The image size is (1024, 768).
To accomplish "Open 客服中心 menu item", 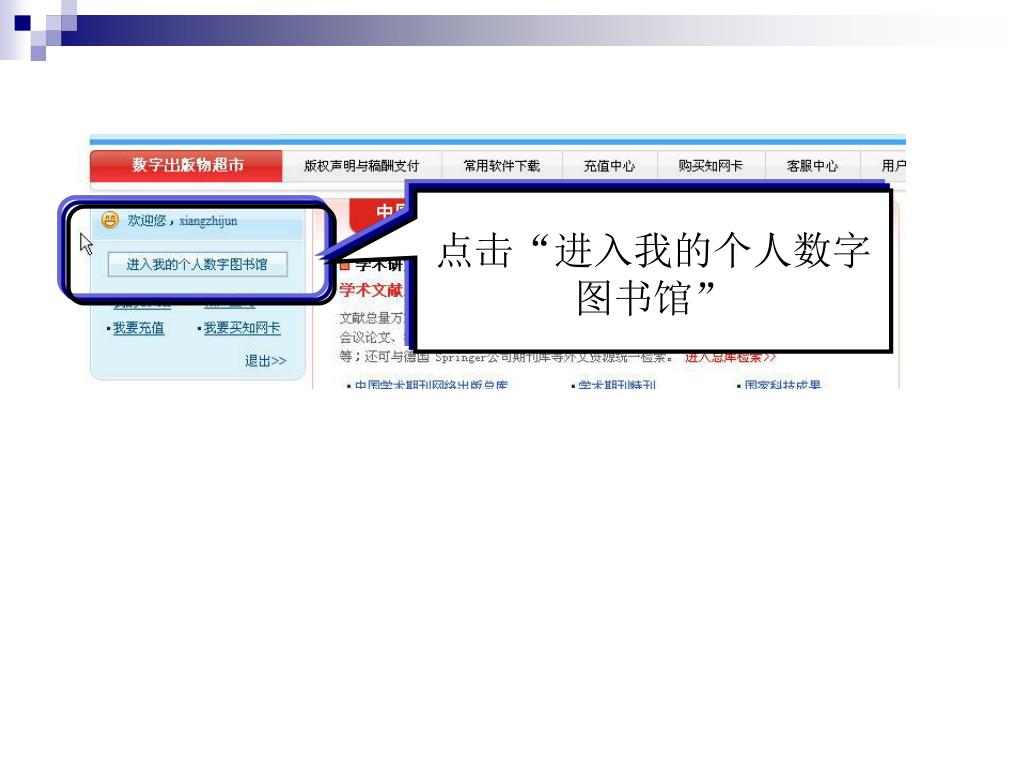I will [x=812, y=166].
